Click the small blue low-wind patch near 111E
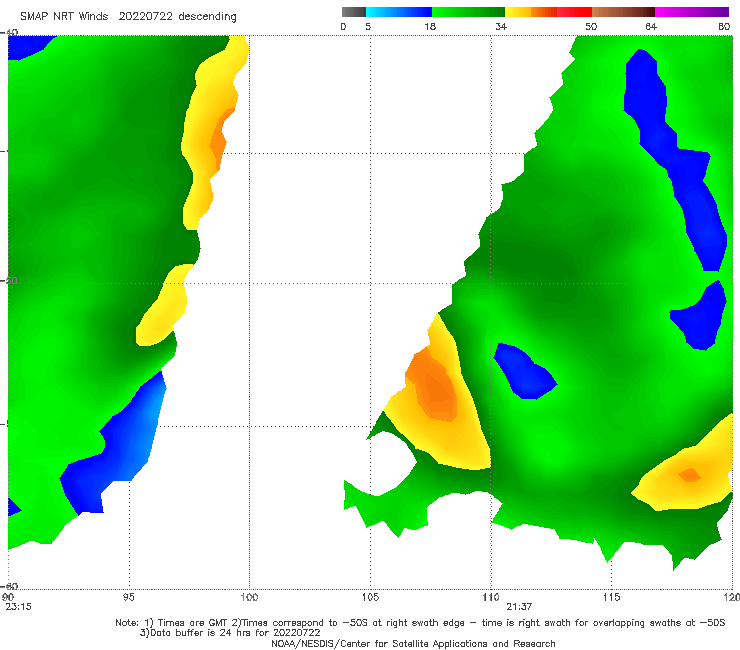 (x=524, y=371)
